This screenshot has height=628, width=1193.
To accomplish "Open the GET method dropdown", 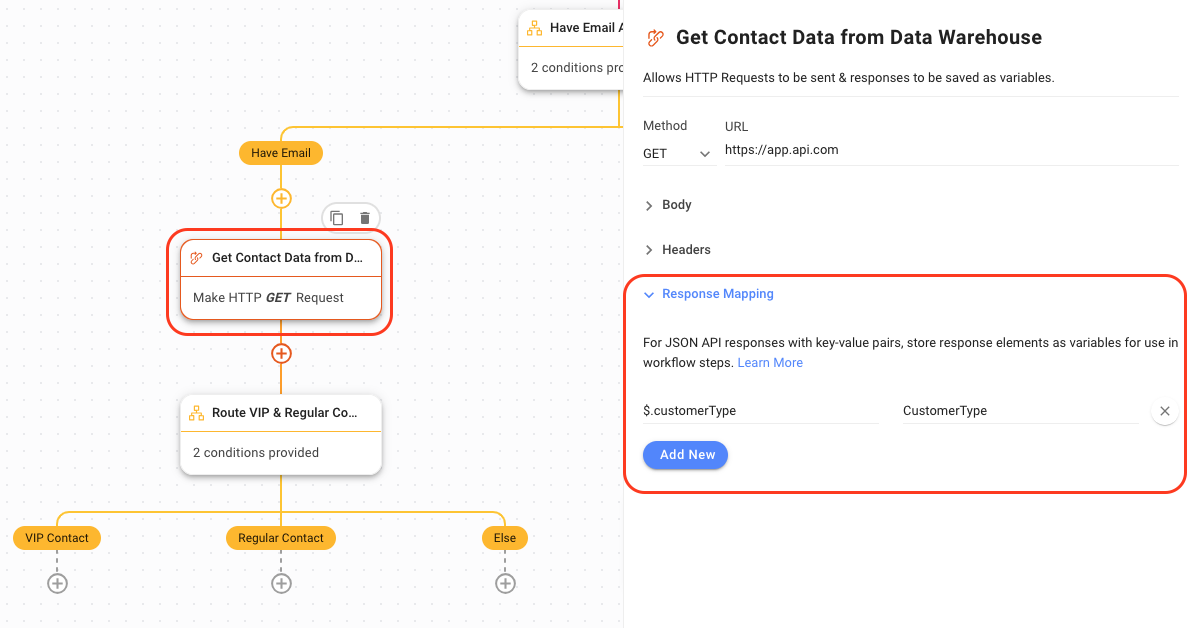I will [x=677, y=154].
